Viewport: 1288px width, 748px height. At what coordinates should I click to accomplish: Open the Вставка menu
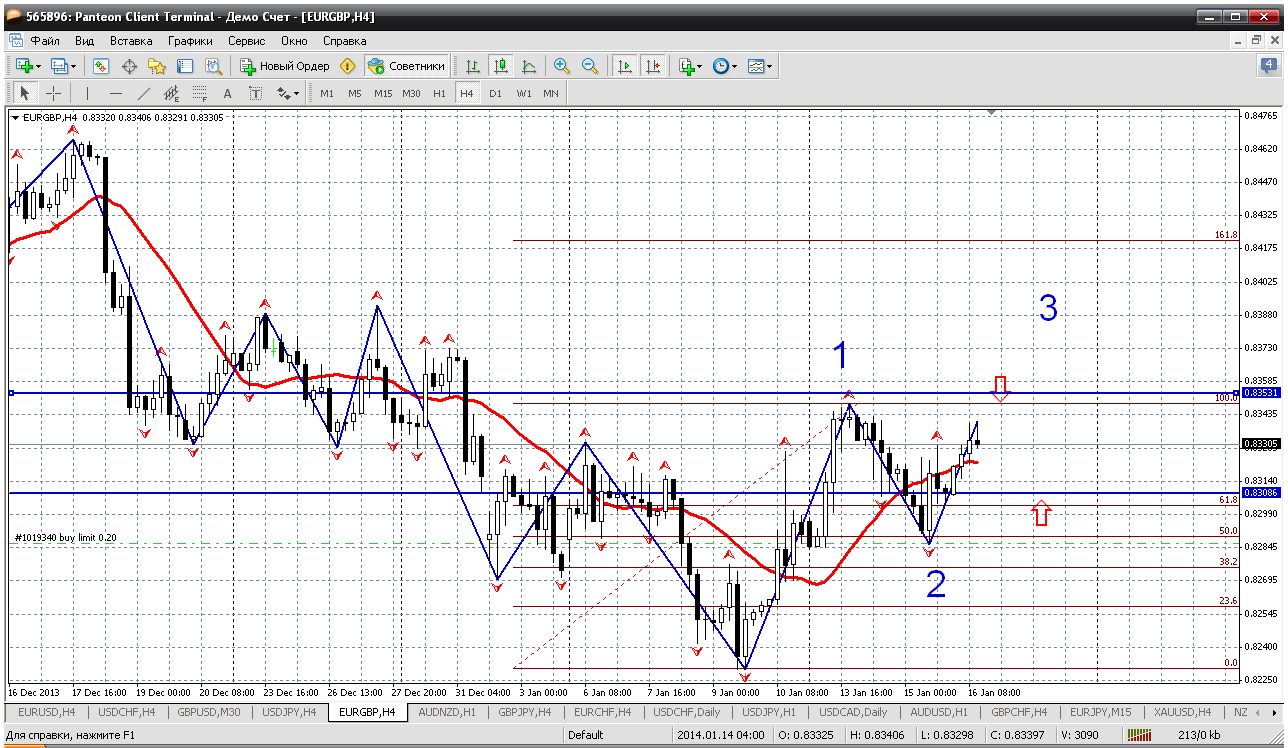pos(131,41)
